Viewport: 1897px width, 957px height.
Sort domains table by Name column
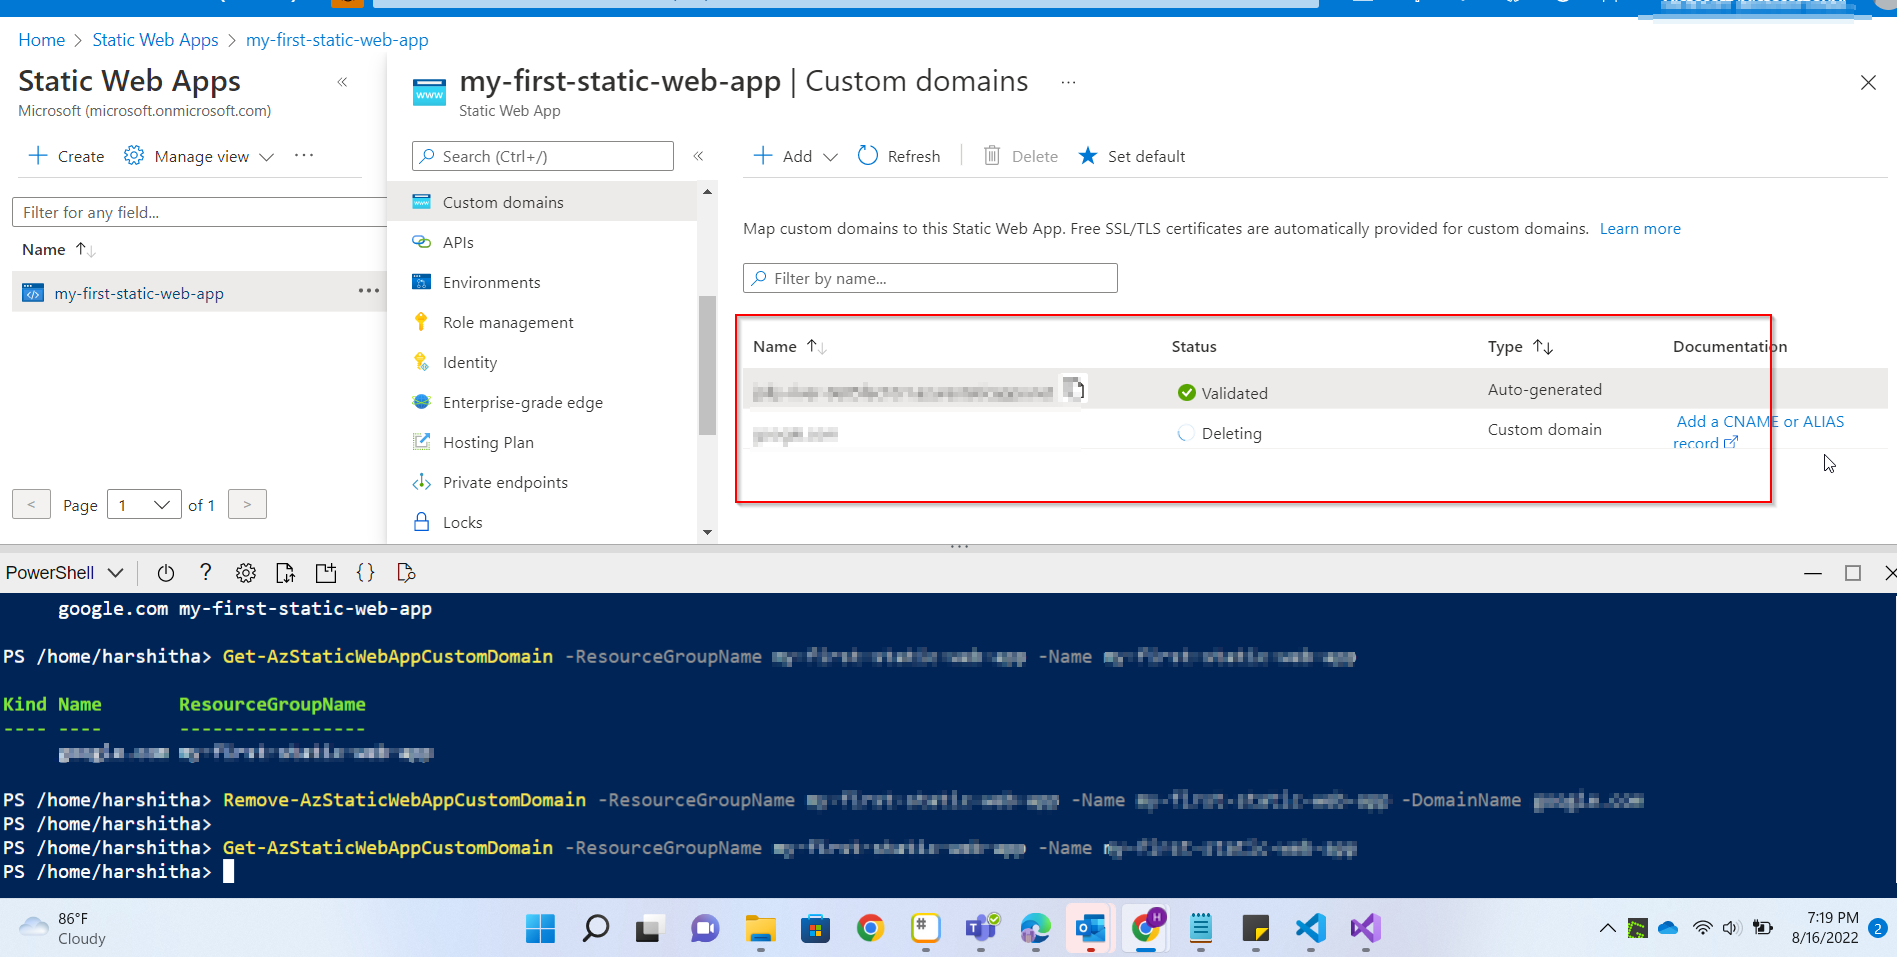pos(790,346)
